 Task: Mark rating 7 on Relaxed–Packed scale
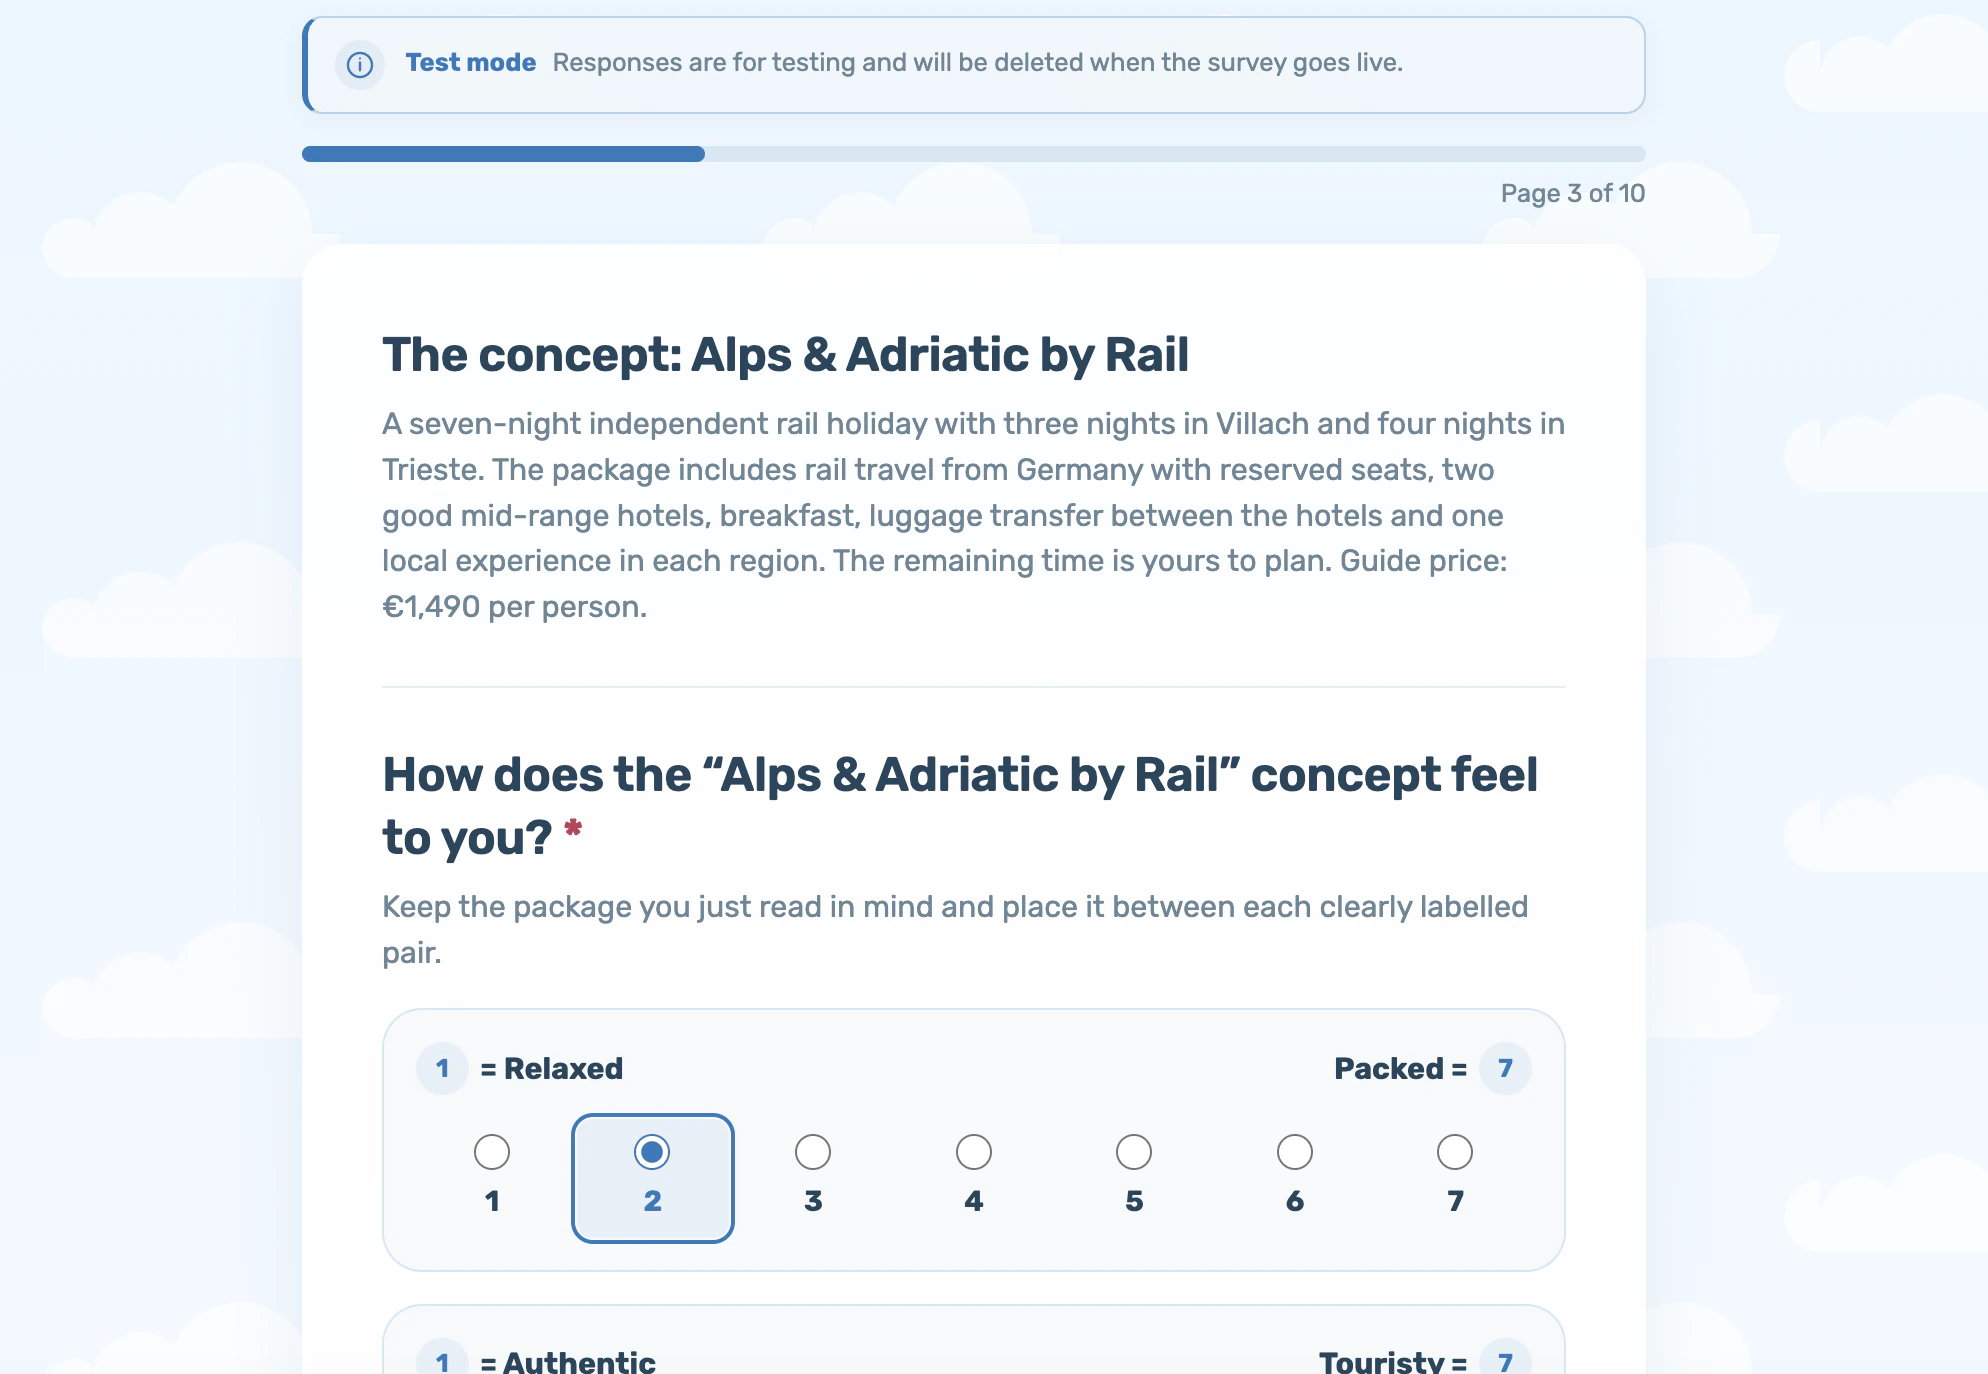coord(1455,1178)
